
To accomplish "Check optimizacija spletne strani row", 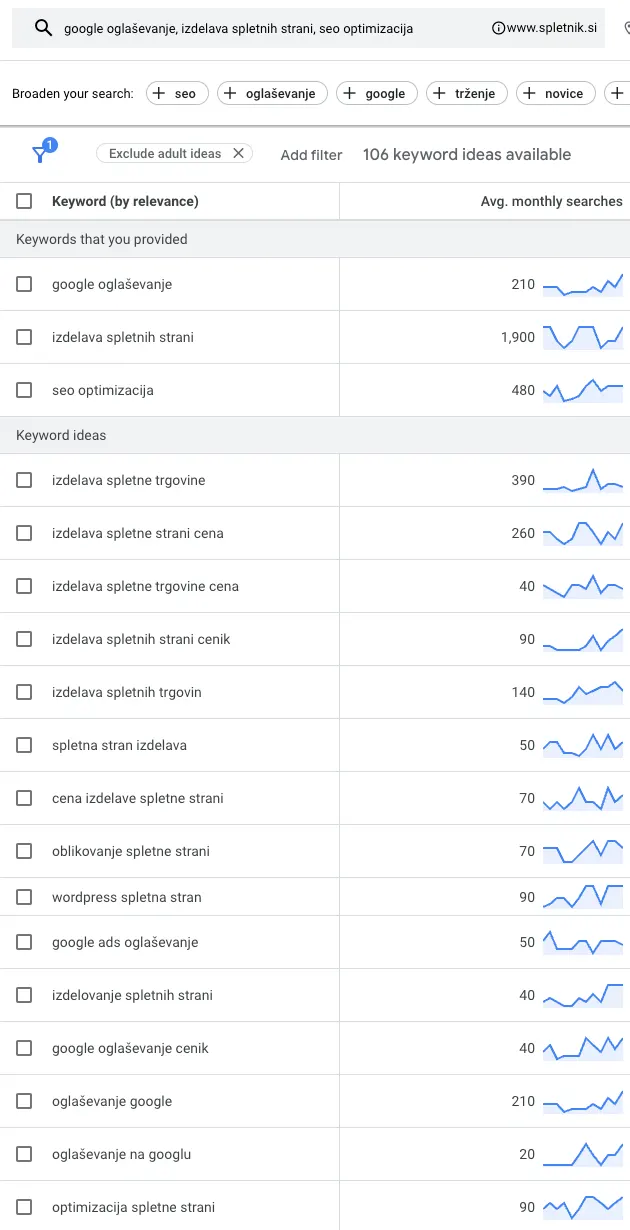I will (x=24, y=1207).
